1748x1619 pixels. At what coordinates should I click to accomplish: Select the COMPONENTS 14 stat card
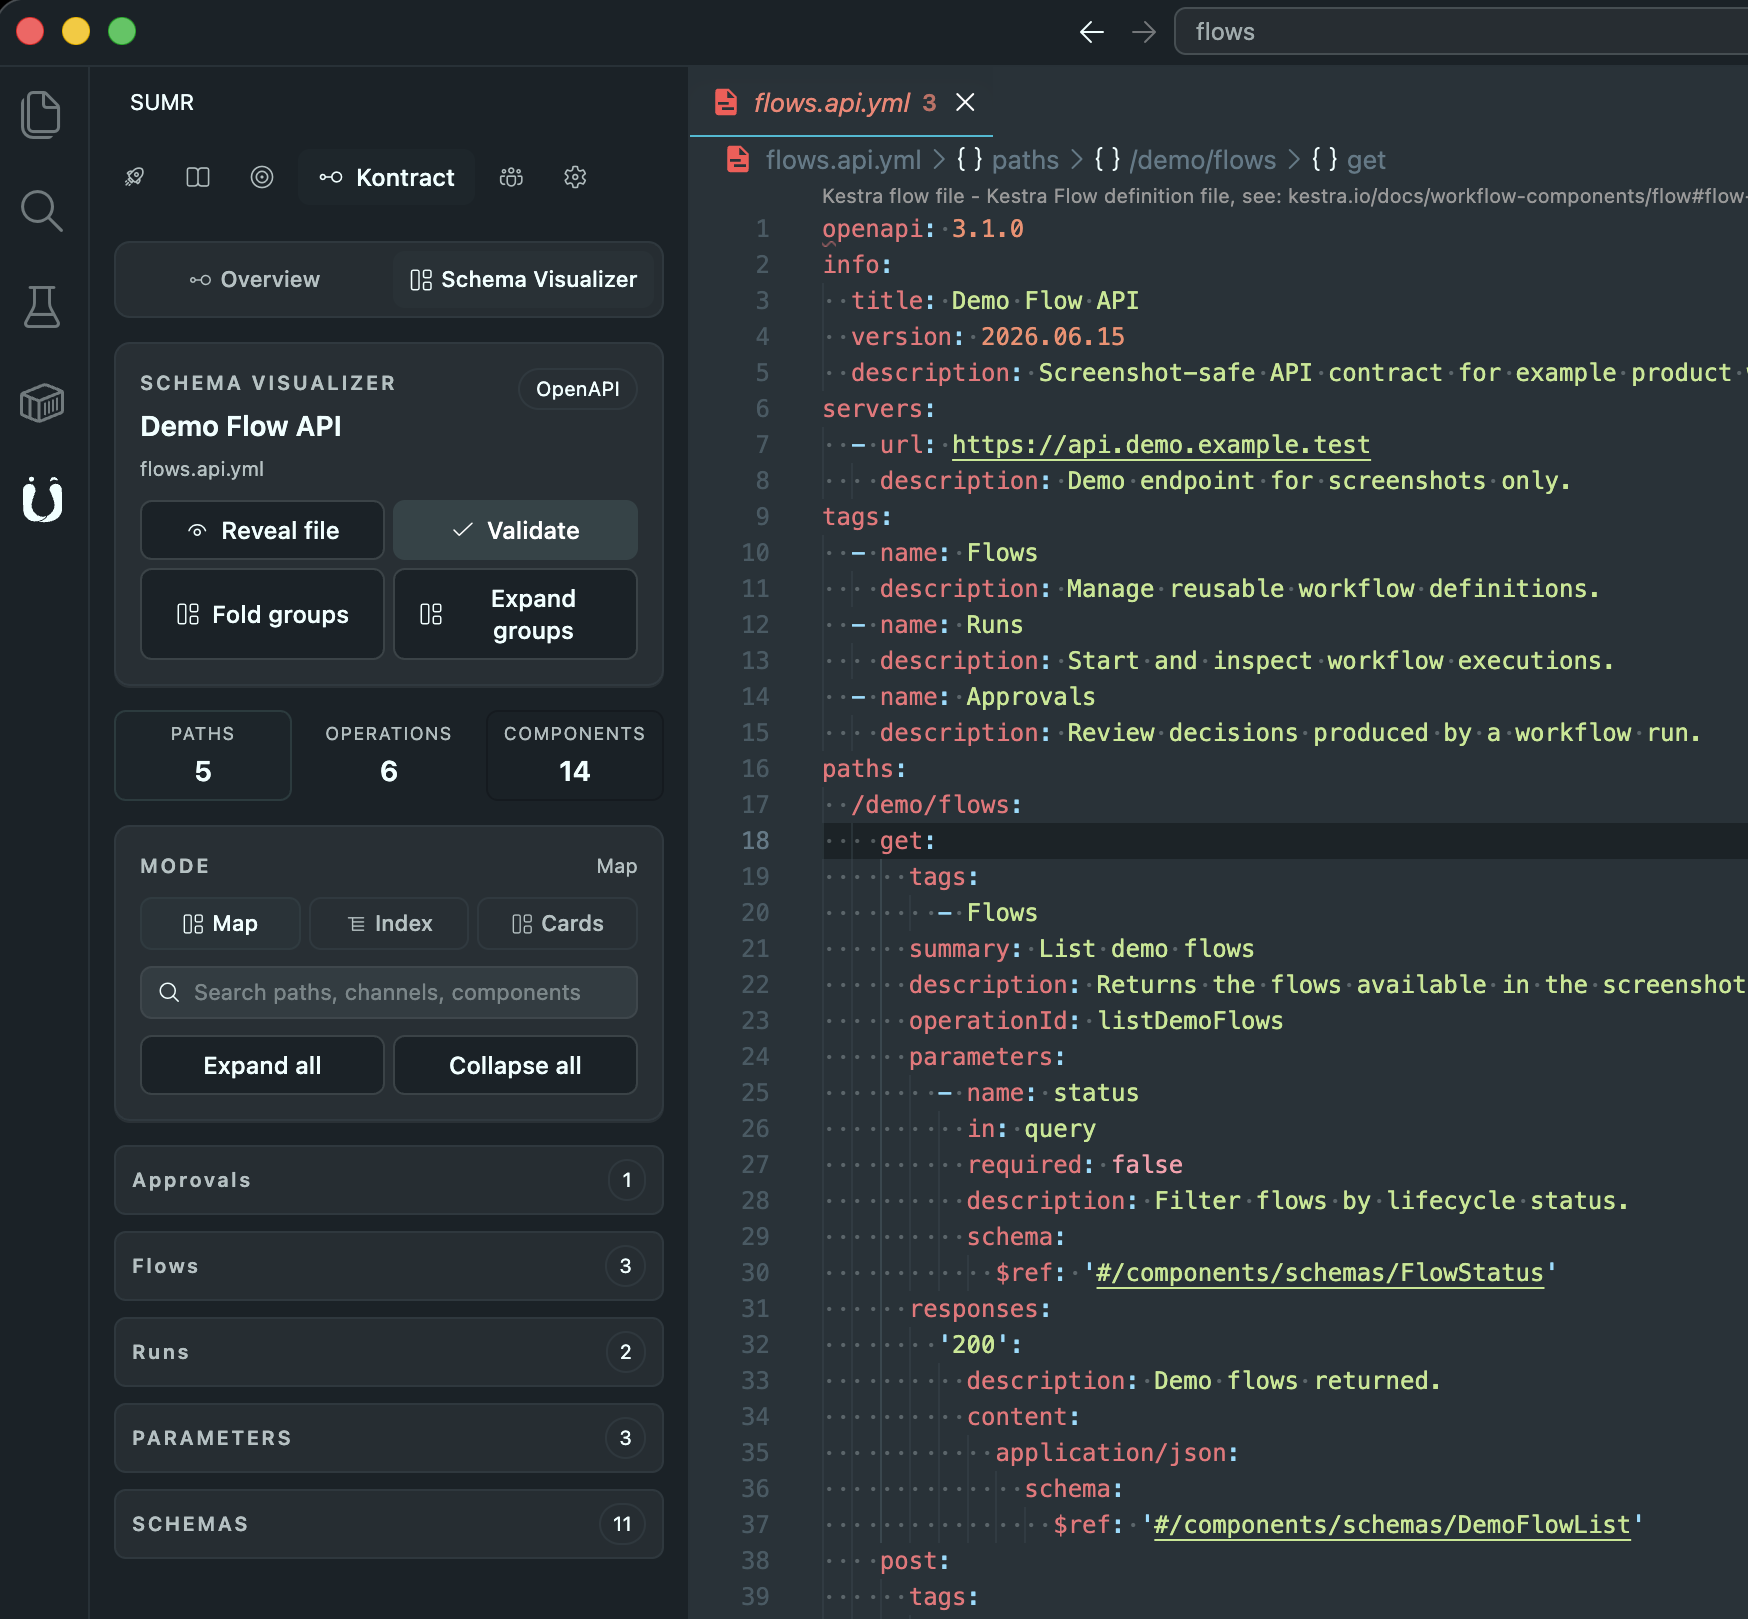click(x=575, y=755)
